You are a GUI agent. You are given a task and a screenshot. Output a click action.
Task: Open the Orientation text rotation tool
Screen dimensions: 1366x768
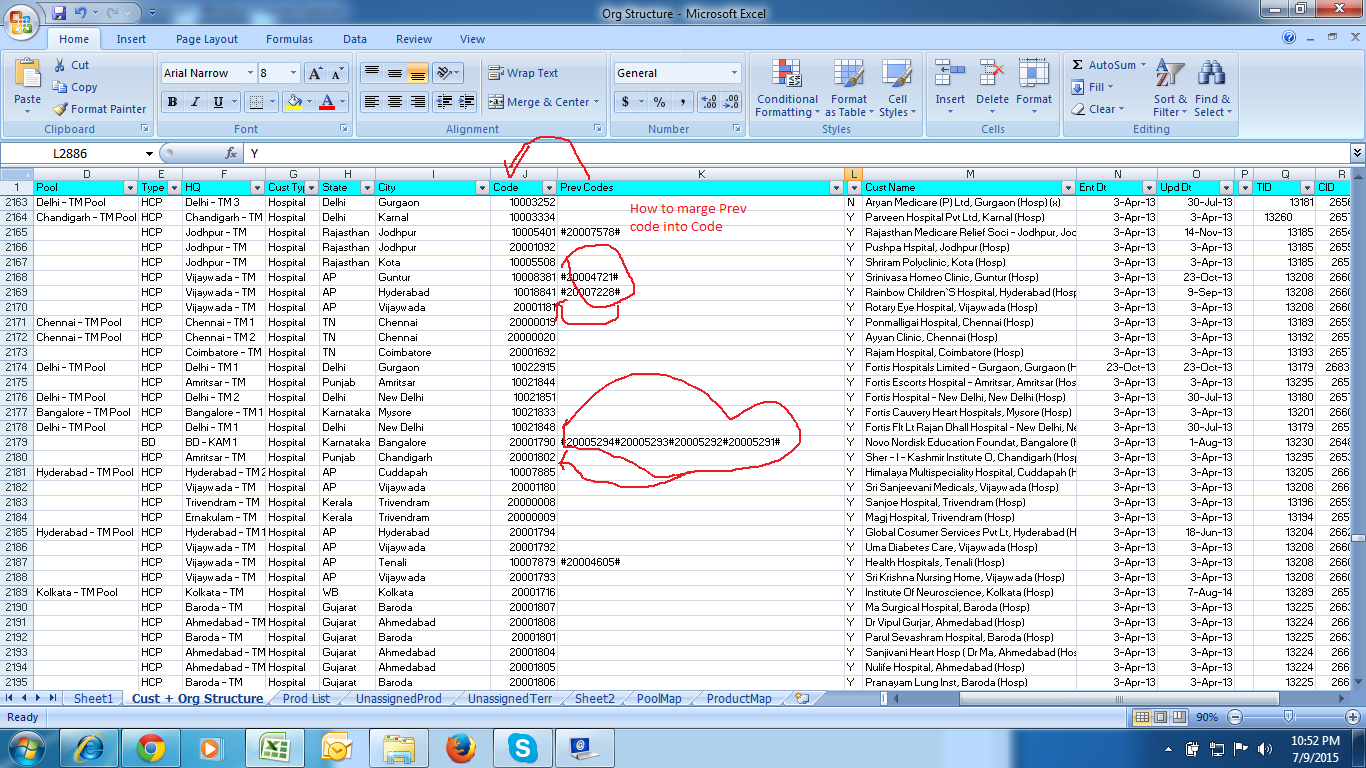coord(447,73)
